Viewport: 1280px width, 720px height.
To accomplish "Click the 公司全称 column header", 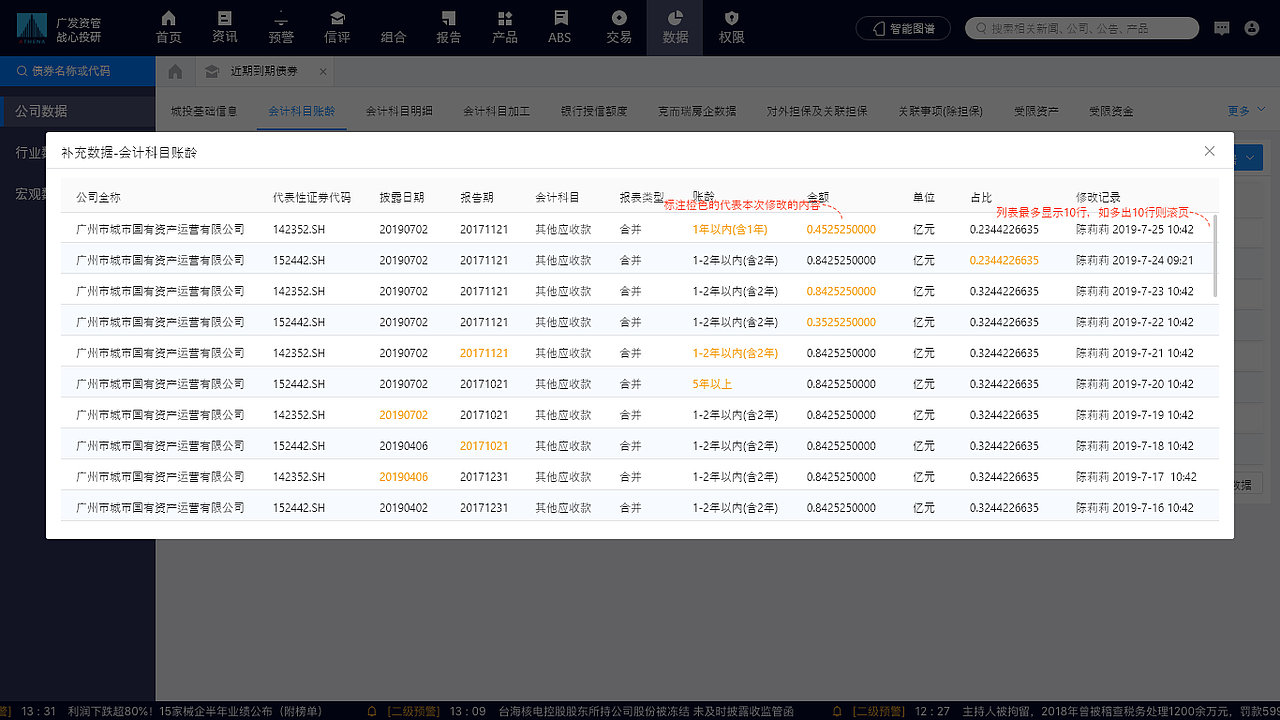I will click(98, 198).
